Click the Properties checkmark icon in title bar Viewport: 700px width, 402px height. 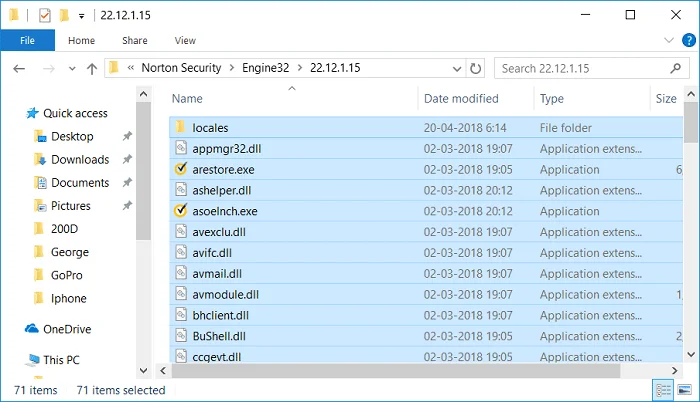[x=45, y=16]
